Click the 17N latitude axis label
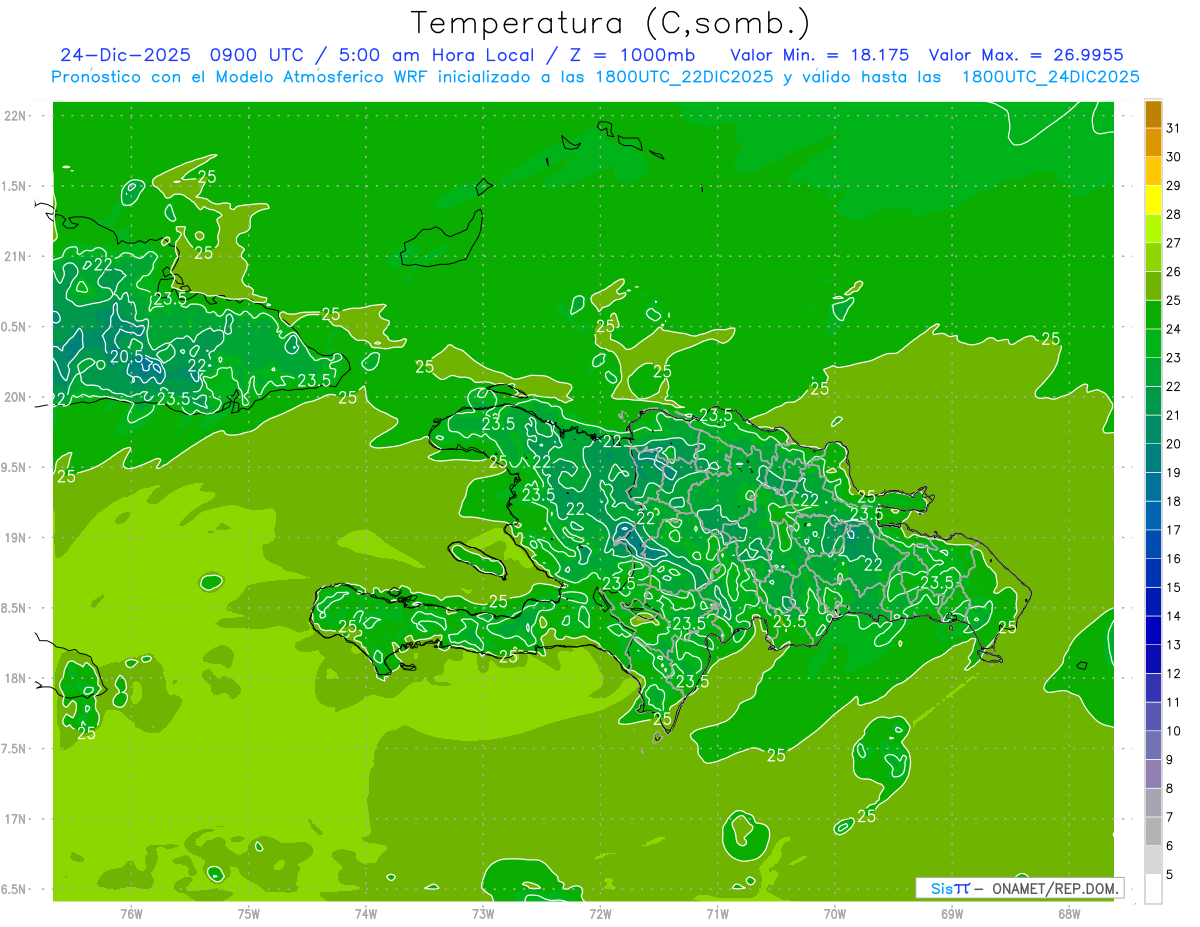The height and width of the screenshot is (927, 1200). click(16, 819)
